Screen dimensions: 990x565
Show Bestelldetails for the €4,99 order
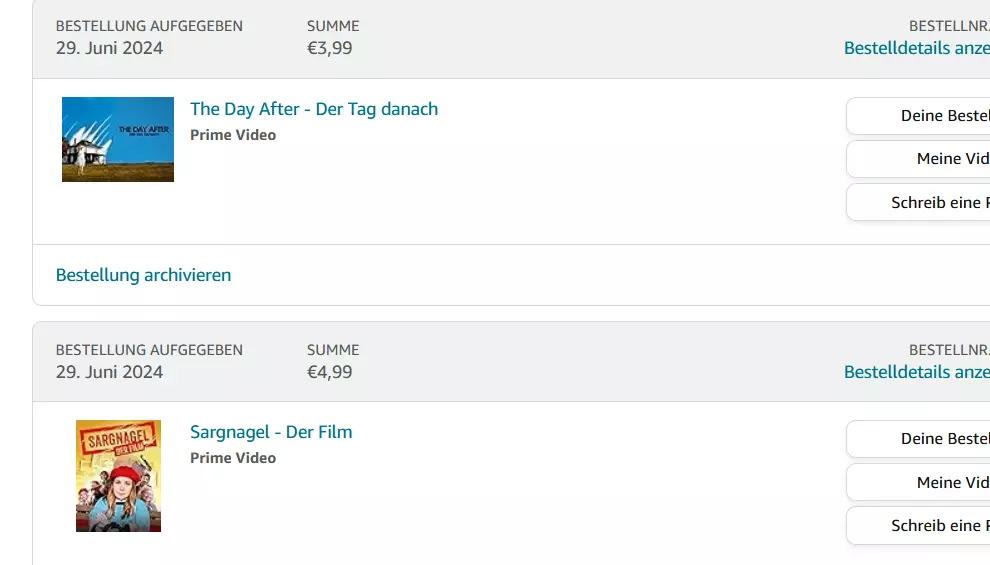point(917,372)
